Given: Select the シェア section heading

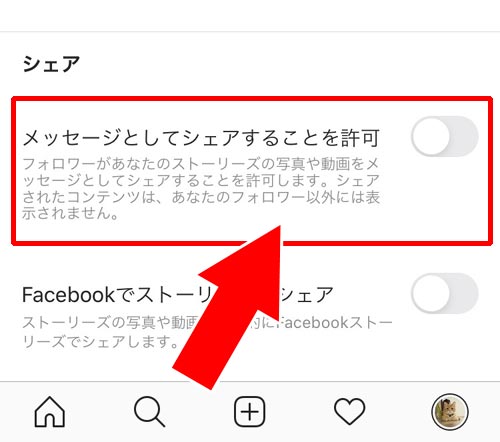Looking at the screenshot, I should (51, 64).
